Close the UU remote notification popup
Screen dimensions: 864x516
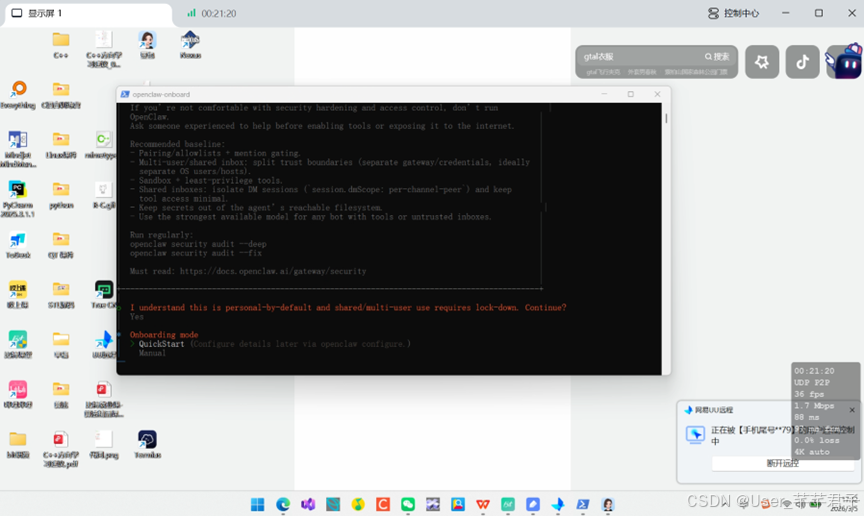(x=852, y=410)
